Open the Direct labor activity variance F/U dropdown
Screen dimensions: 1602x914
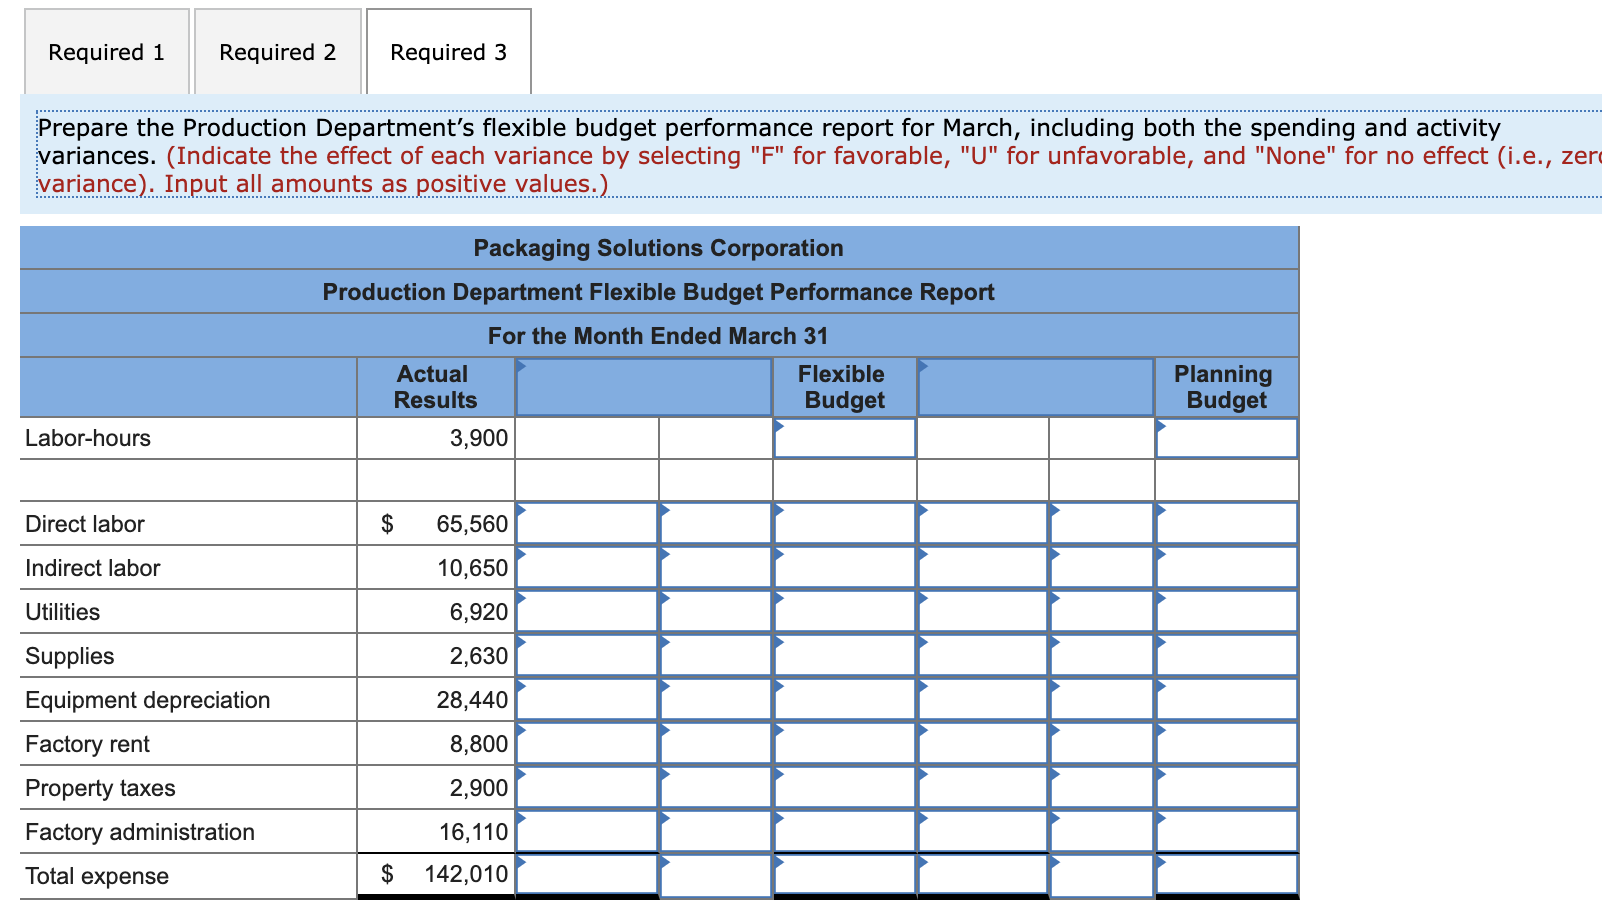[x=1102, y=524]
